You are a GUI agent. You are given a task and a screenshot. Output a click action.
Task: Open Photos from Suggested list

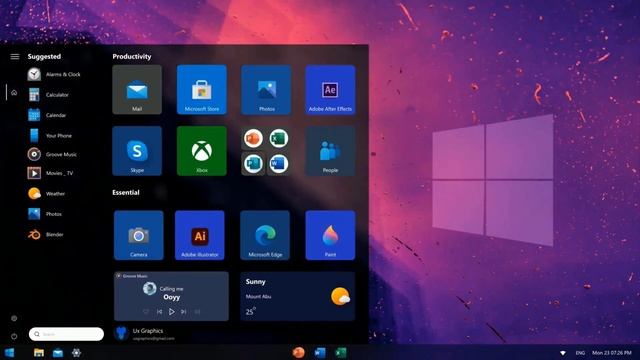click(x=45, y=214)
